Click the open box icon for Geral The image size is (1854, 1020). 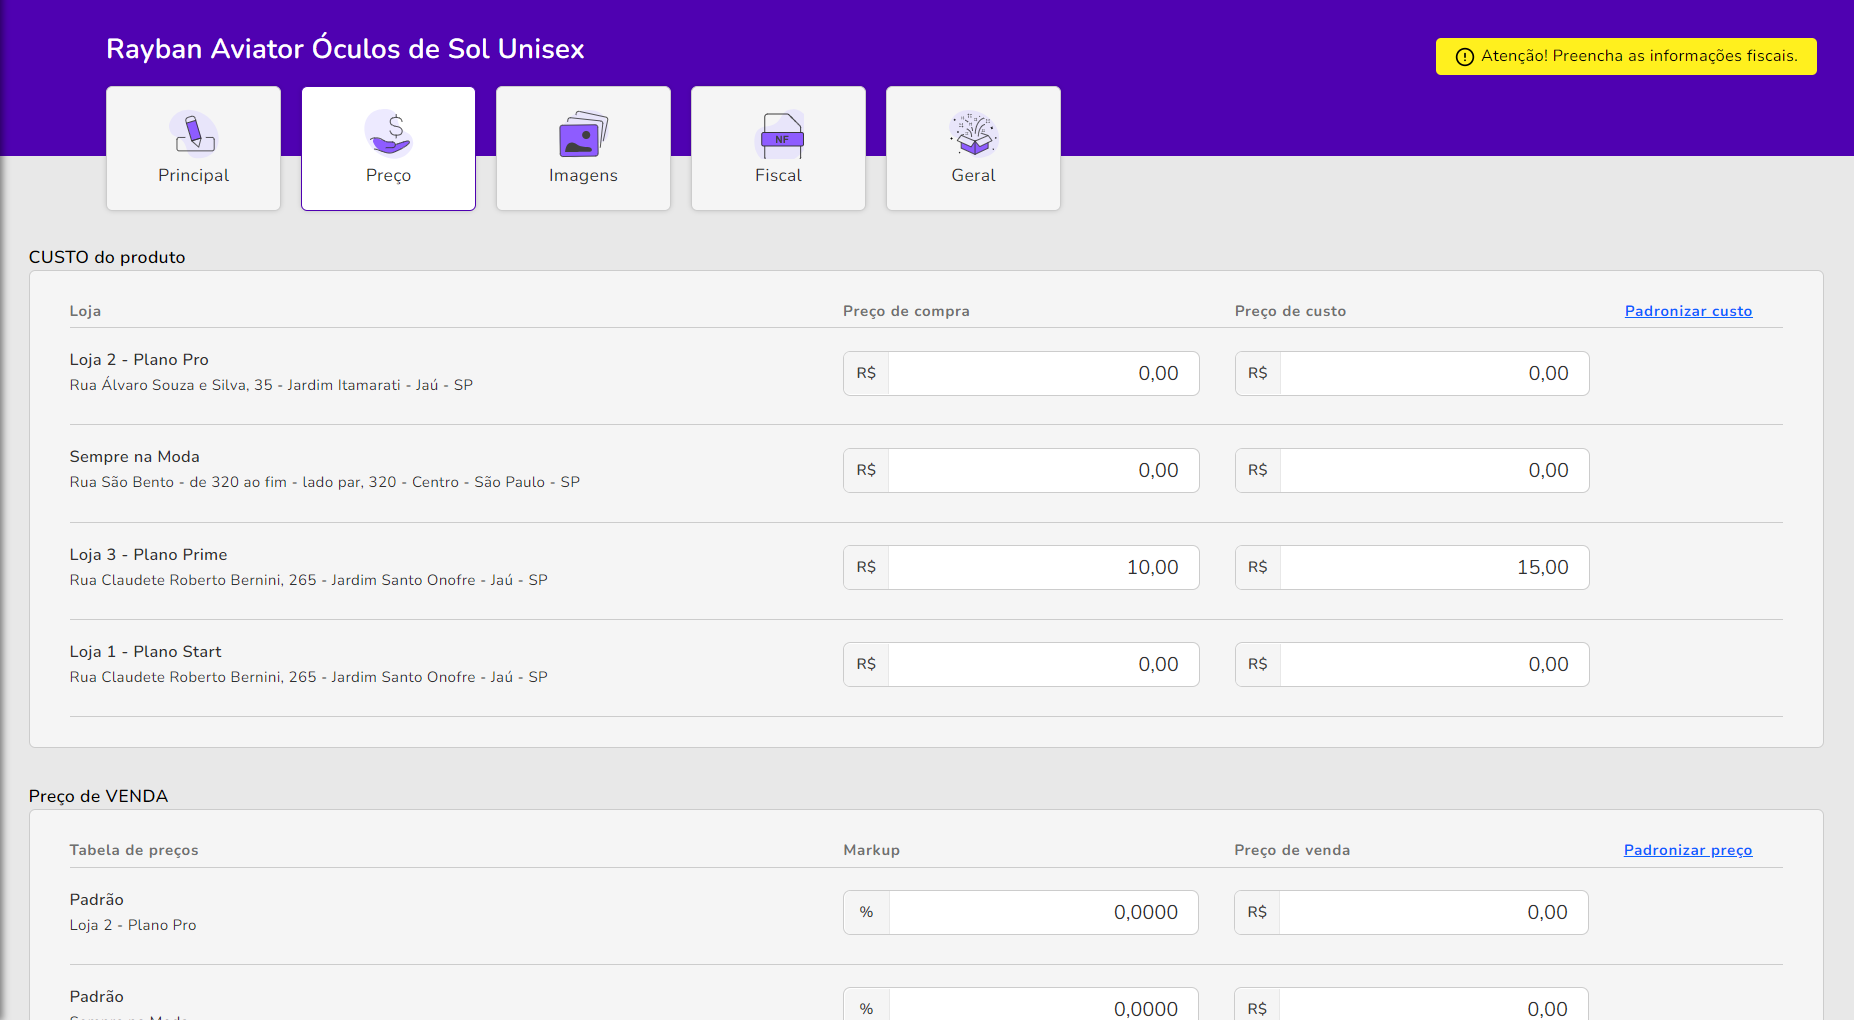point(974,134)
